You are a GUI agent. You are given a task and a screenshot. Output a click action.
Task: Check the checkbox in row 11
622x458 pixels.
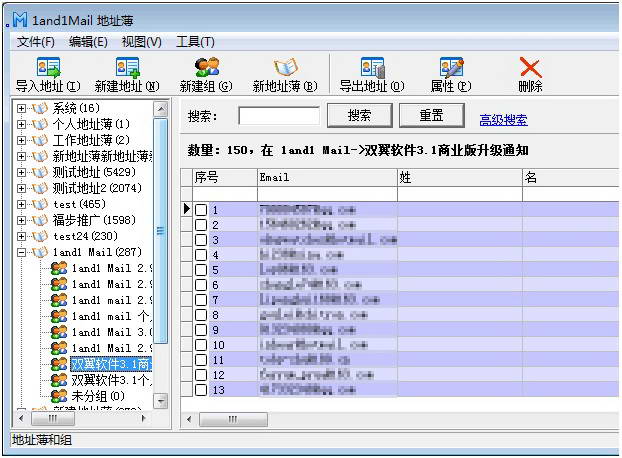click(201, 360)
